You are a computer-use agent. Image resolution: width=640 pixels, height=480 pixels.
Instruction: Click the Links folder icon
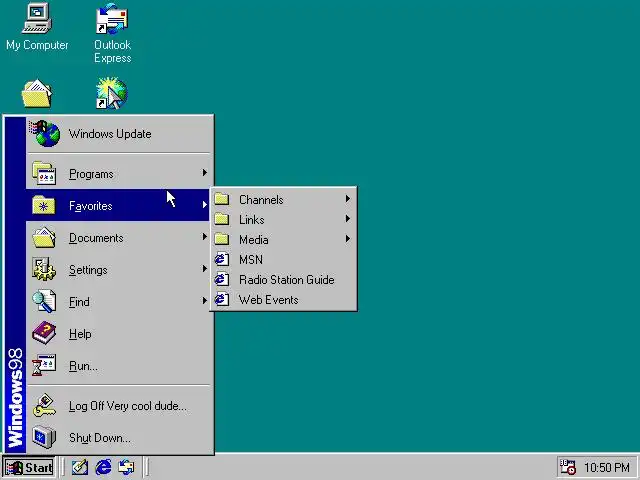(x=222, y=219)
